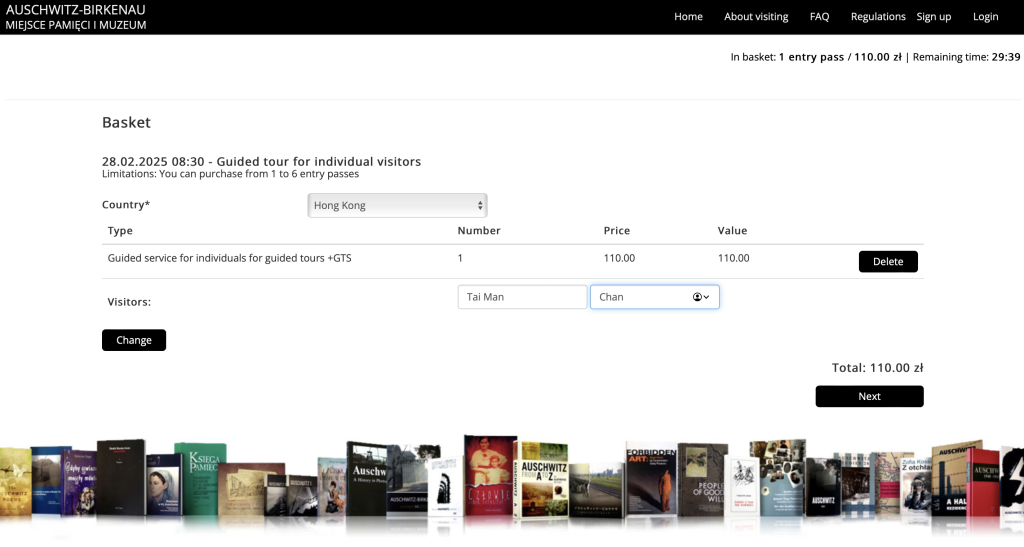Select the Auschwitz A History in Photographs book
Screen dimensions: 1024x547
click(368, 477)
